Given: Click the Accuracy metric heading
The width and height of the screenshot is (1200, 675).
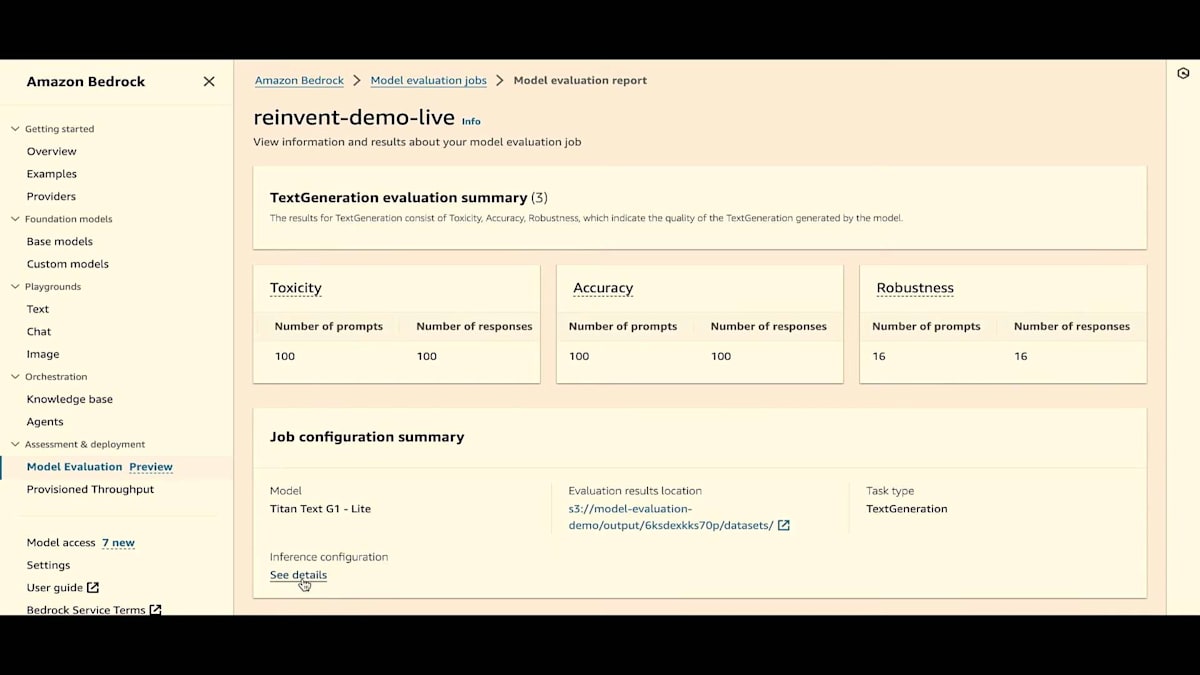Looking at the screenshot, I should click(x=603, y=288).
